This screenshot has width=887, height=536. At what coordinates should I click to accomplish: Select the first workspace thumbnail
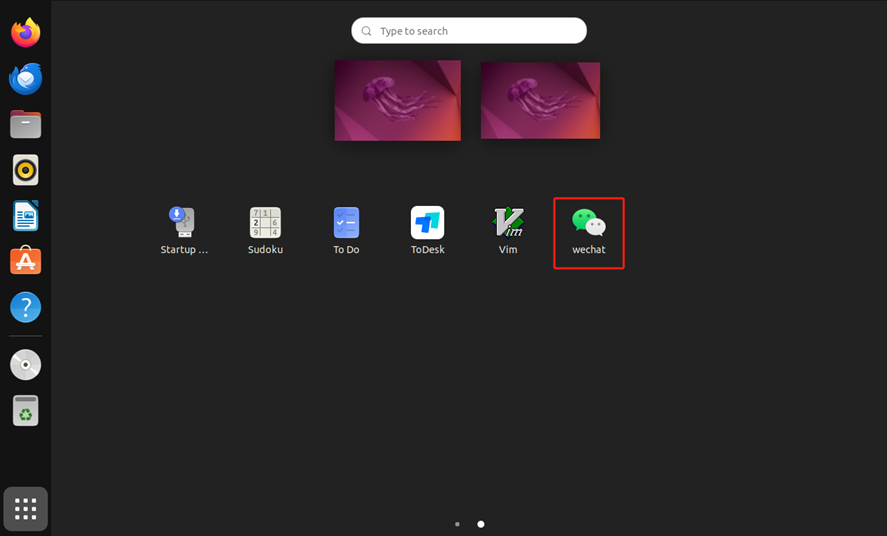(398, 101)
